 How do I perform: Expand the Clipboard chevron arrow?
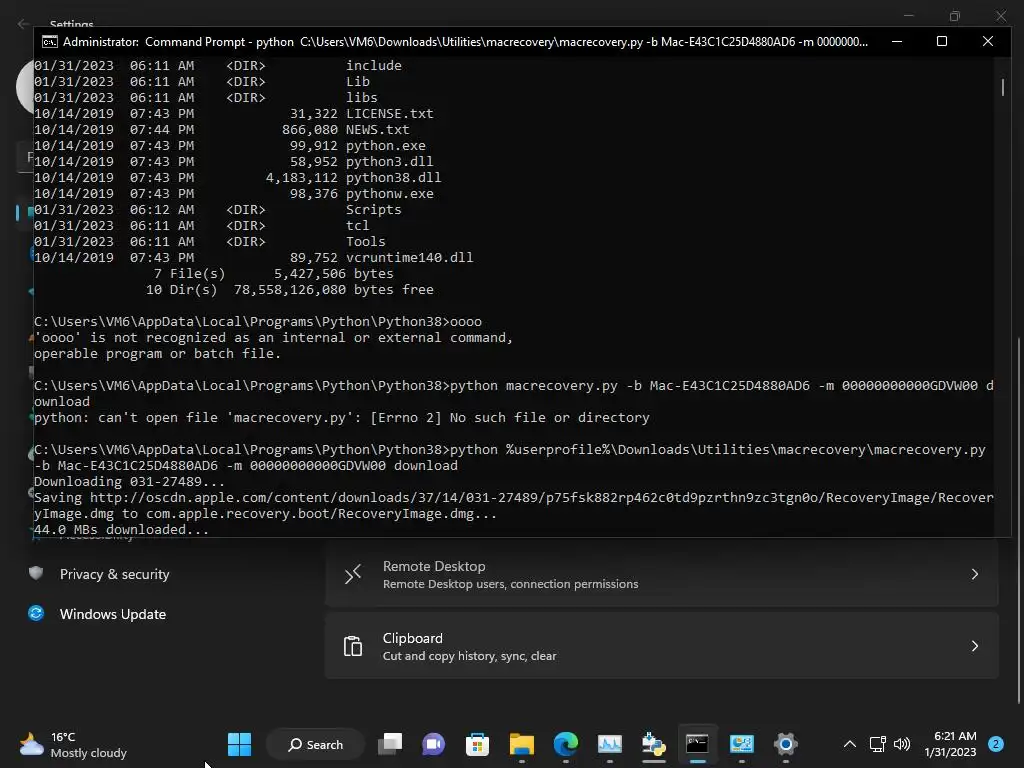tap(974, 646)
